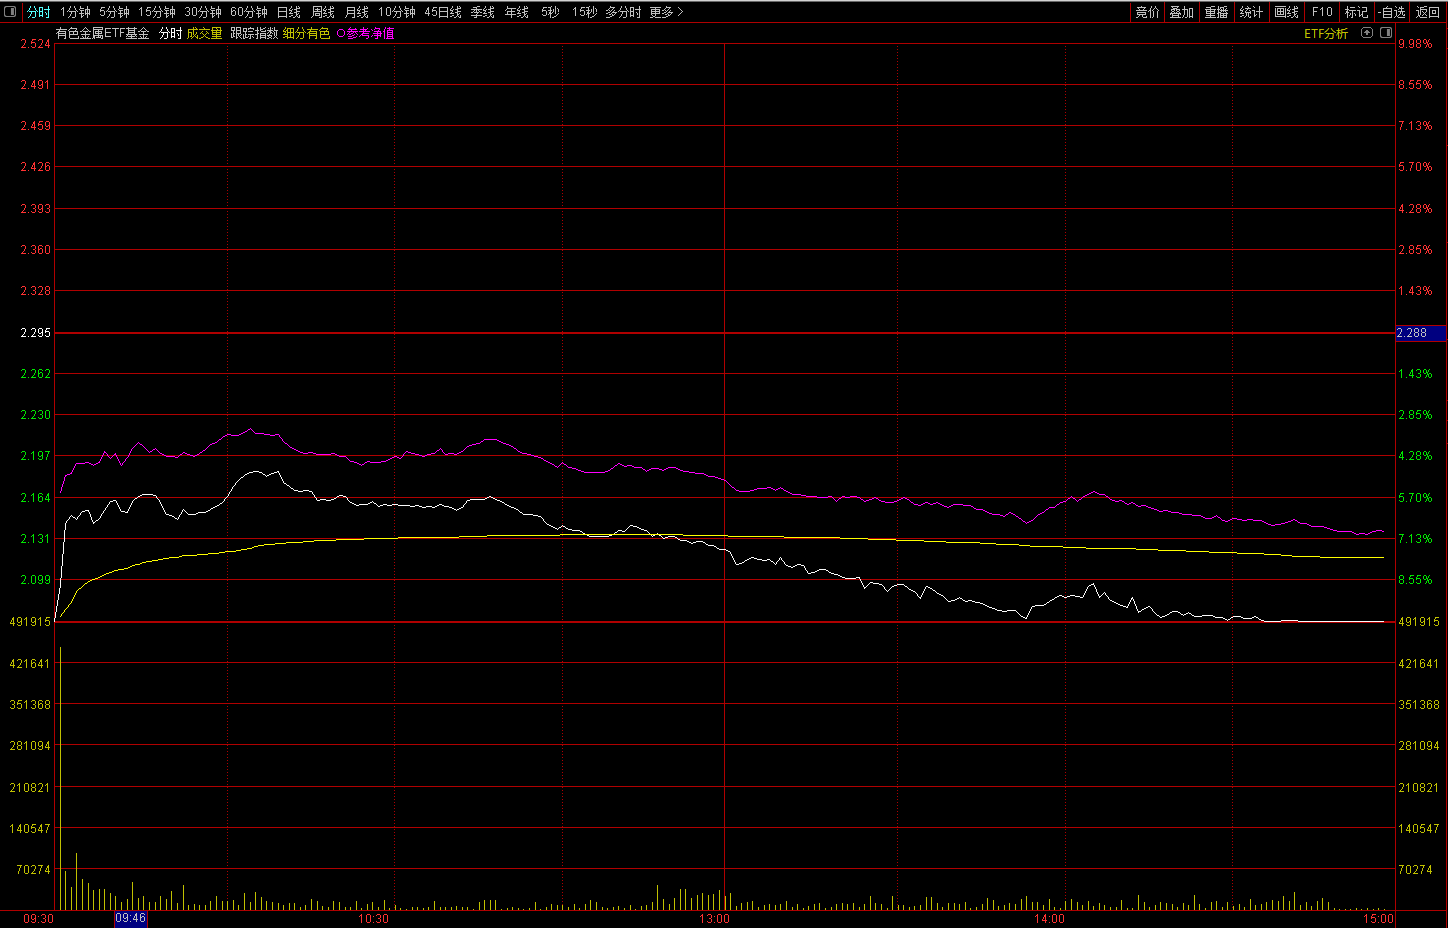Open F10 company info
This screenshot has height=928, width=1448.
1322,12
